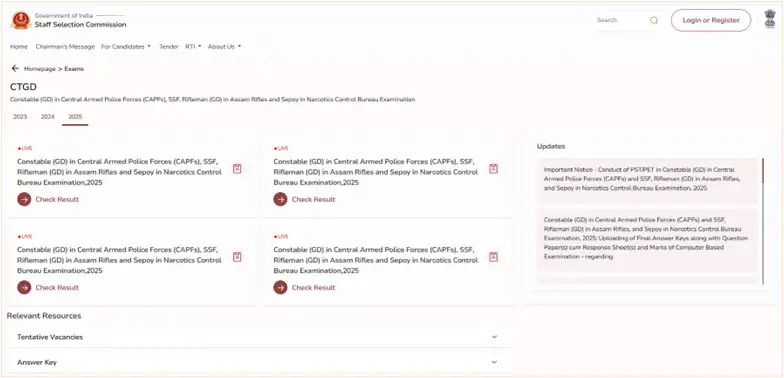Click the top-left card's Constable (GD) exam title
This screenshot has height=378, width=784.
click(119, 172)
